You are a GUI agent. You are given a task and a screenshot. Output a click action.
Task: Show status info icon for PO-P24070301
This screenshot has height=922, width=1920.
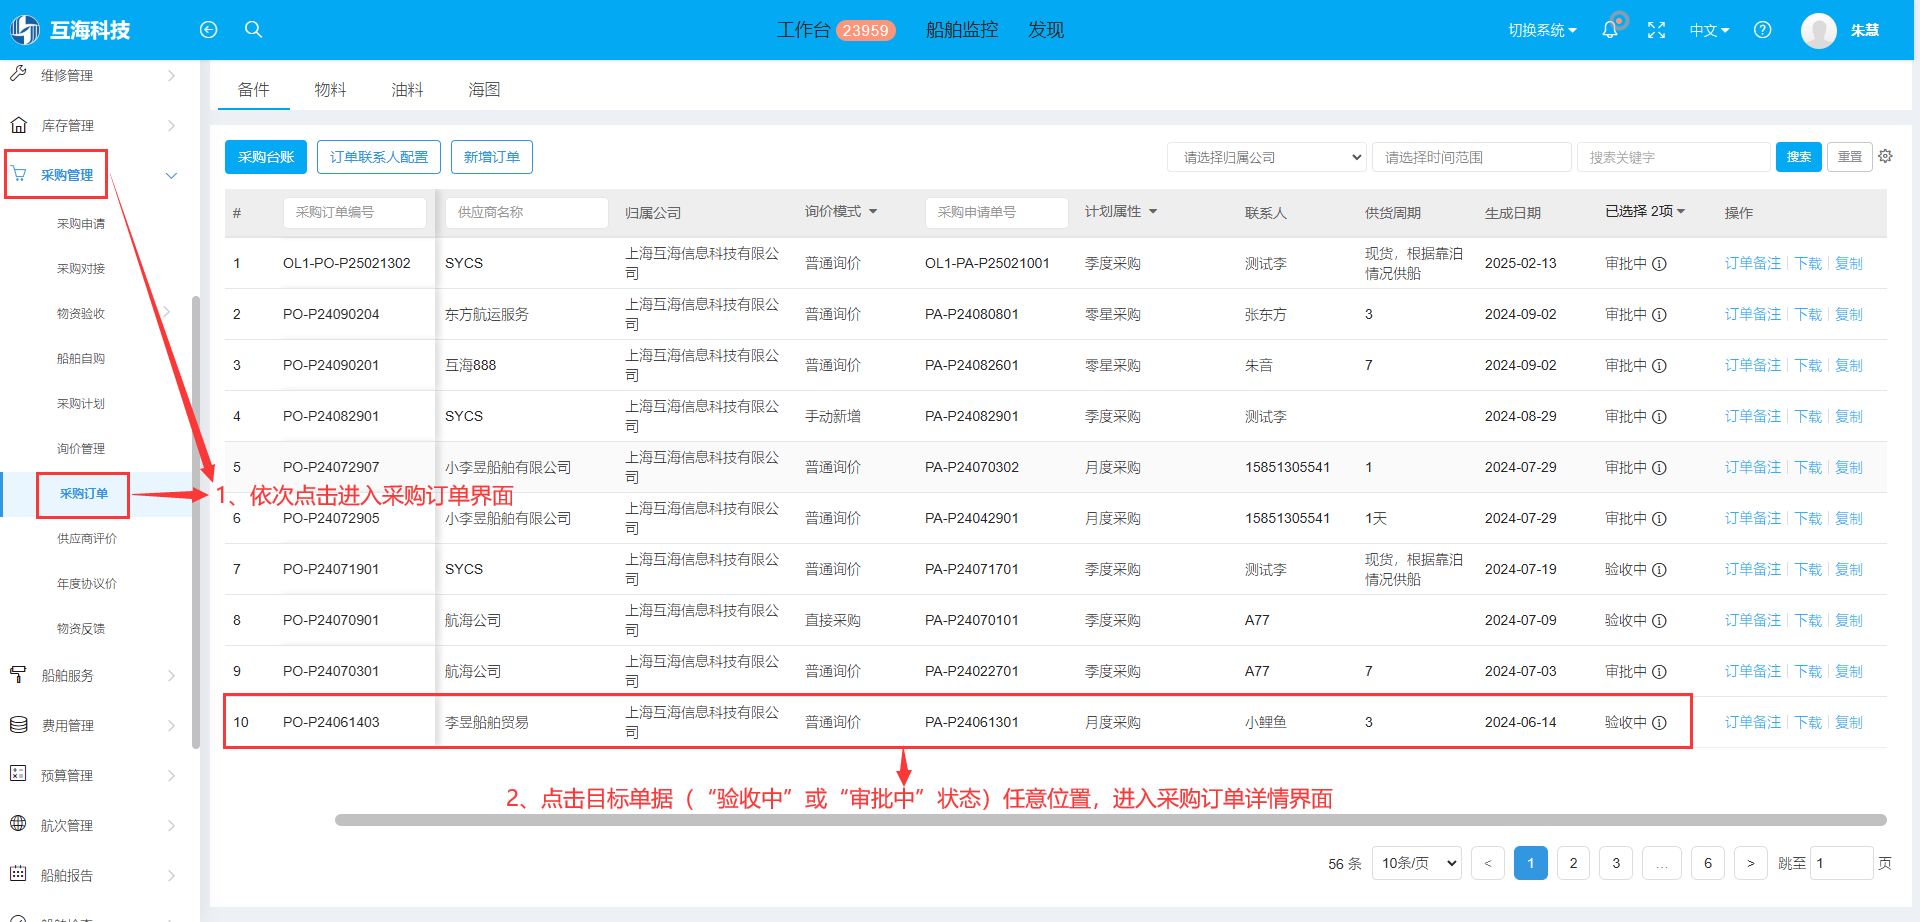coord(1659,672)
